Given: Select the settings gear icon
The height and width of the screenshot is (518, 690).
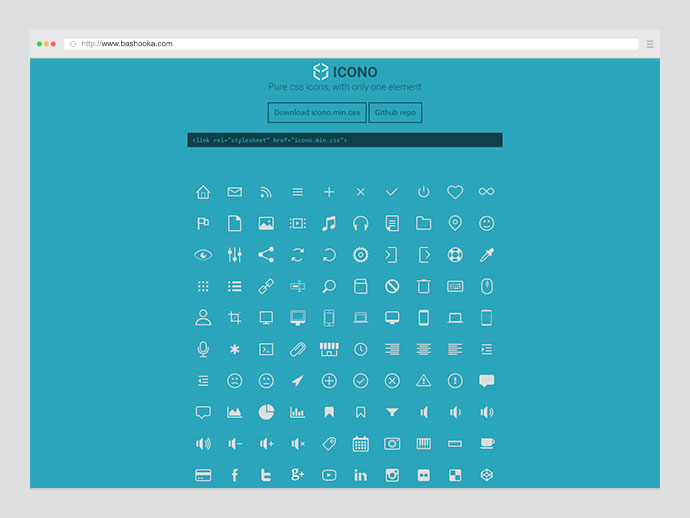Looking at the screenshot, I should (x=360, y=255).
